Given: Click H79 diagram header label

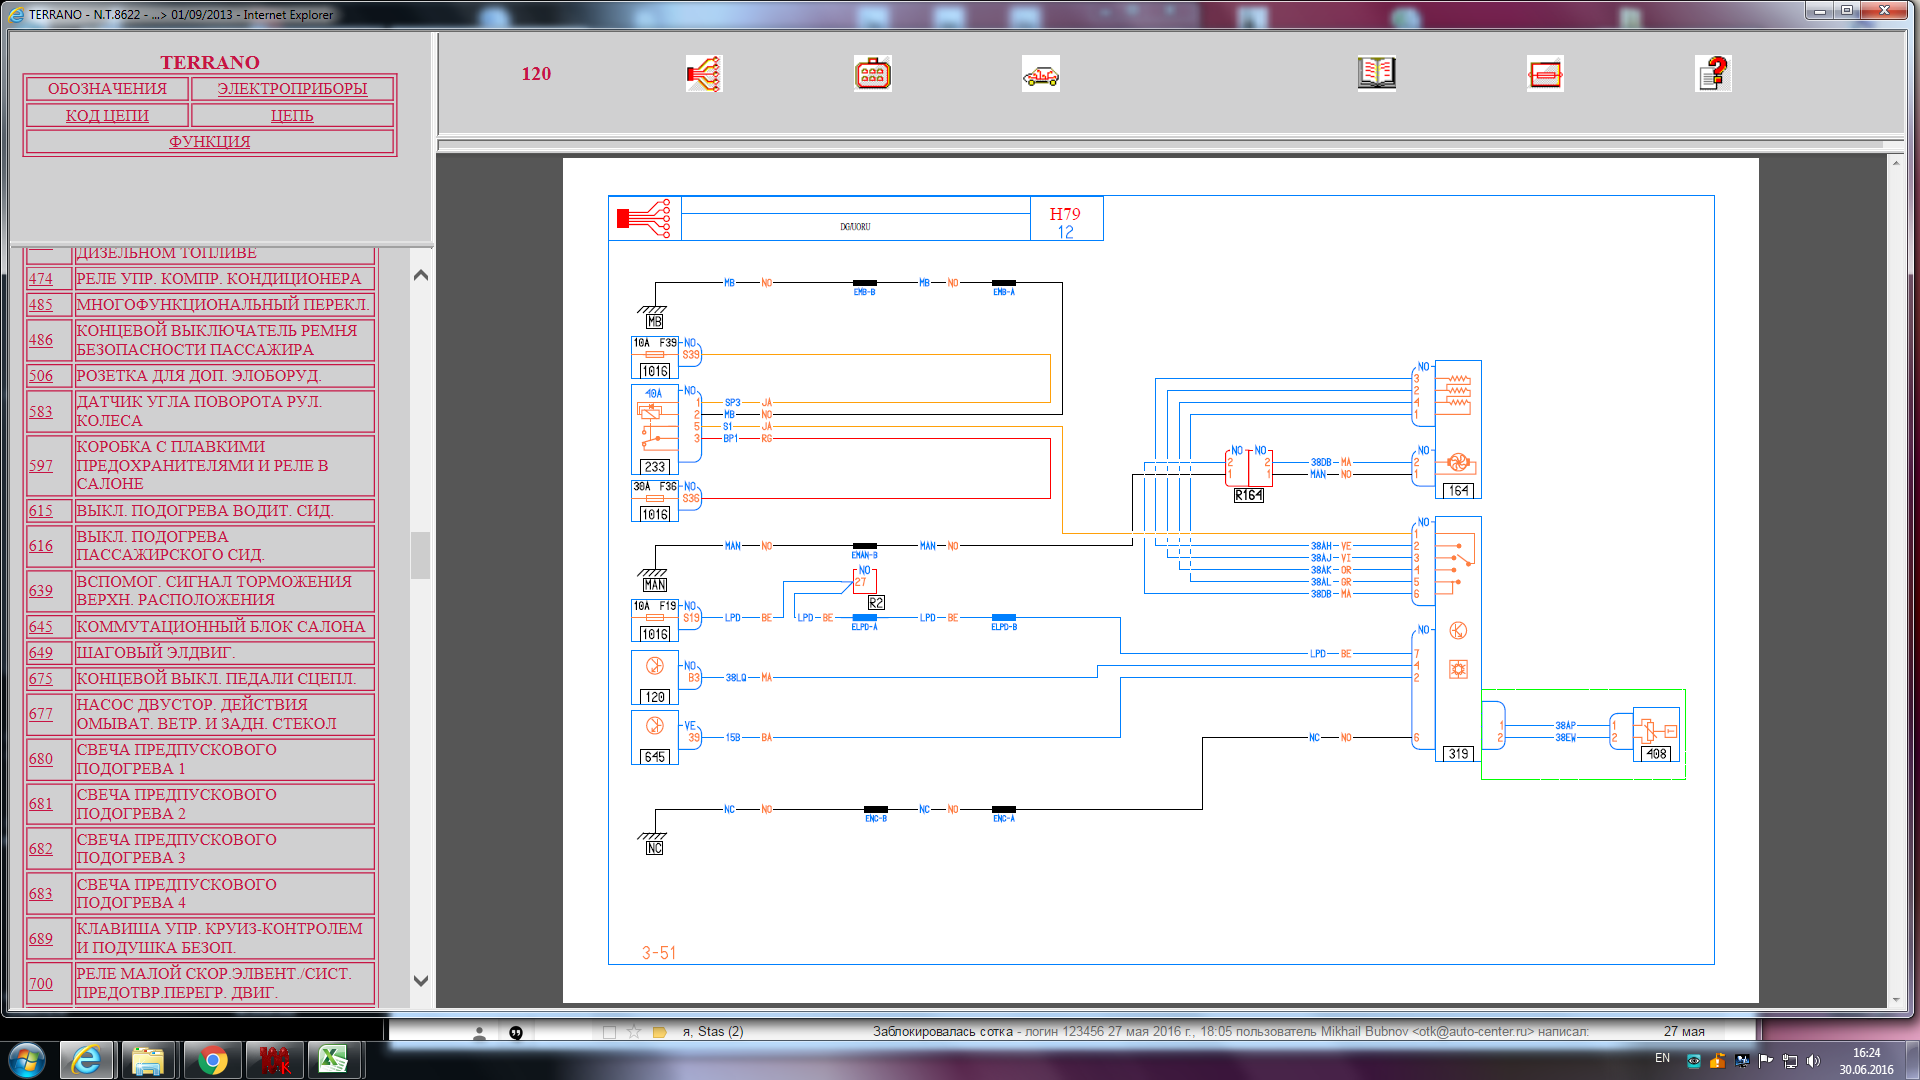Looking at the screenshot, I should [1065, 214].
